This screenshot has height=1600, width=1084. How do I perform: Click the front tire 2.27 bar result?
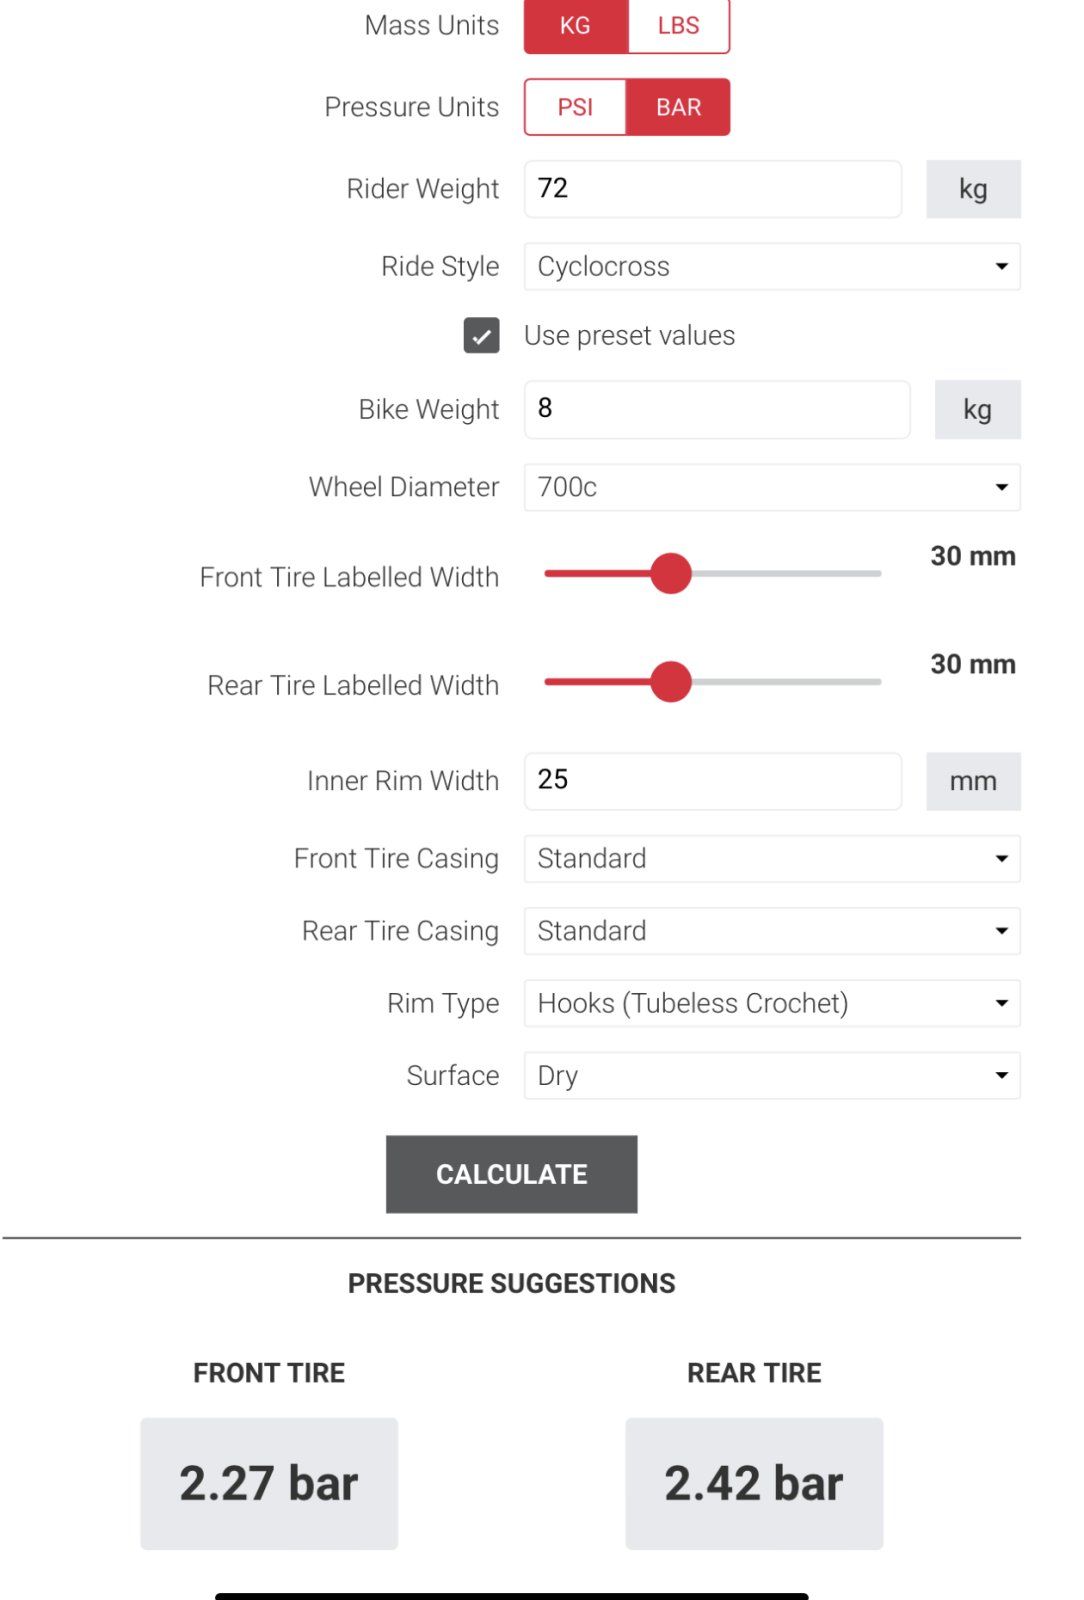[269, 1483]
